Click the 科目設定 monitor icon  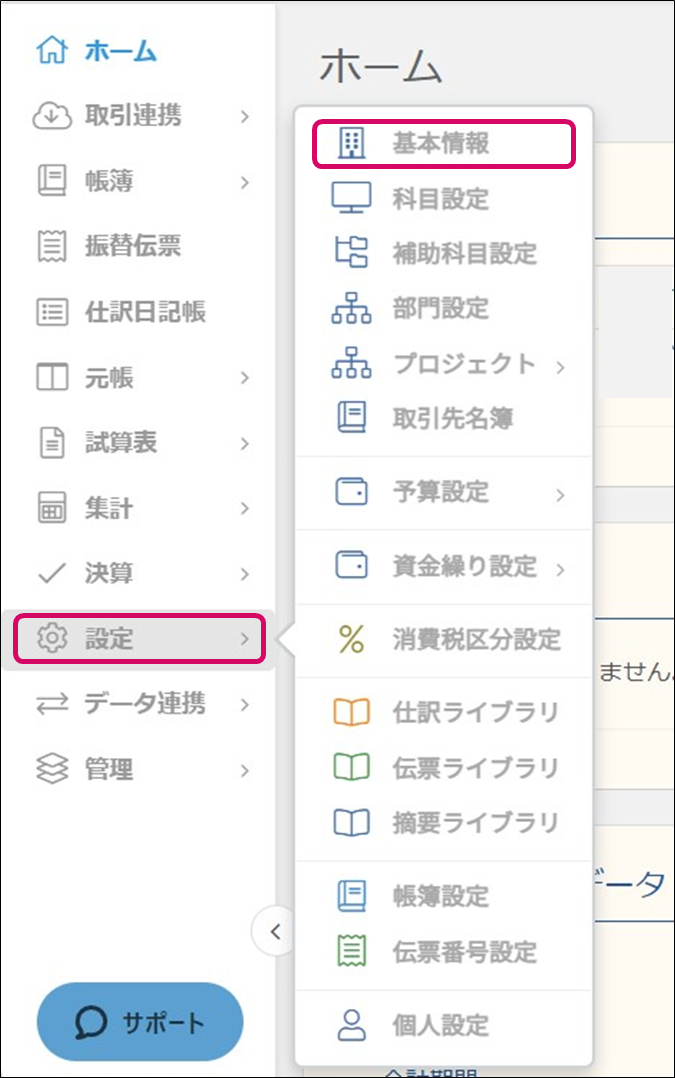click(350, 199)
